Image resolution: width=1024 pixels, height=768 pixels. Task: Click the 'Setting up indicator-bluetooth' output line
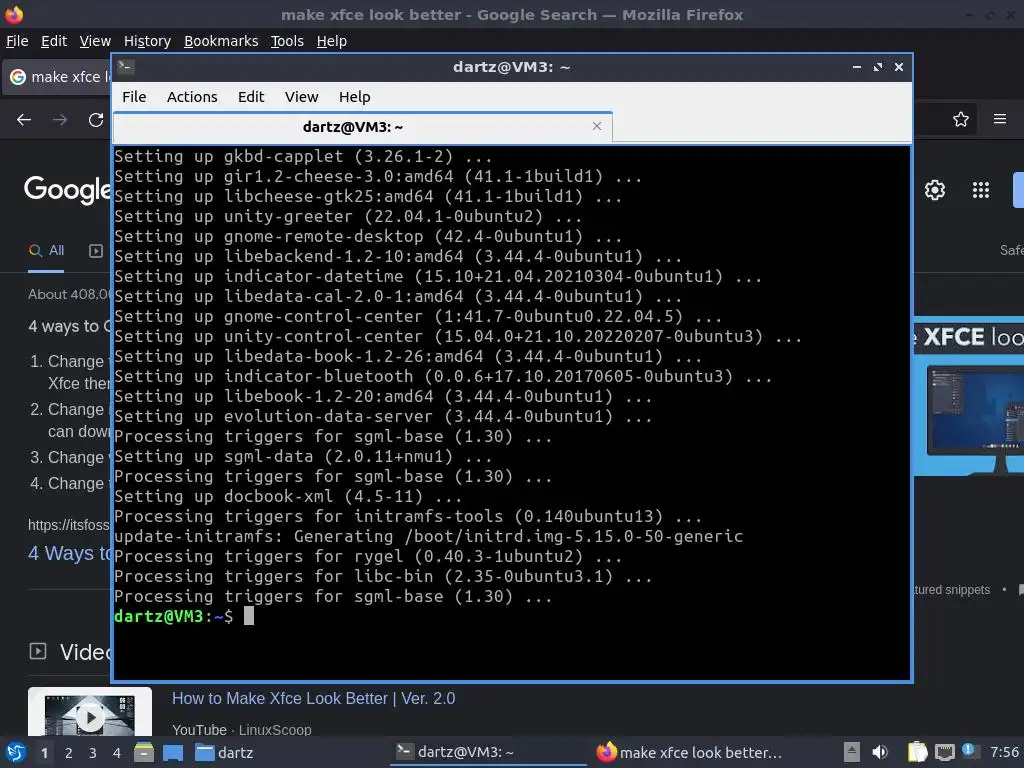[443, 376]
